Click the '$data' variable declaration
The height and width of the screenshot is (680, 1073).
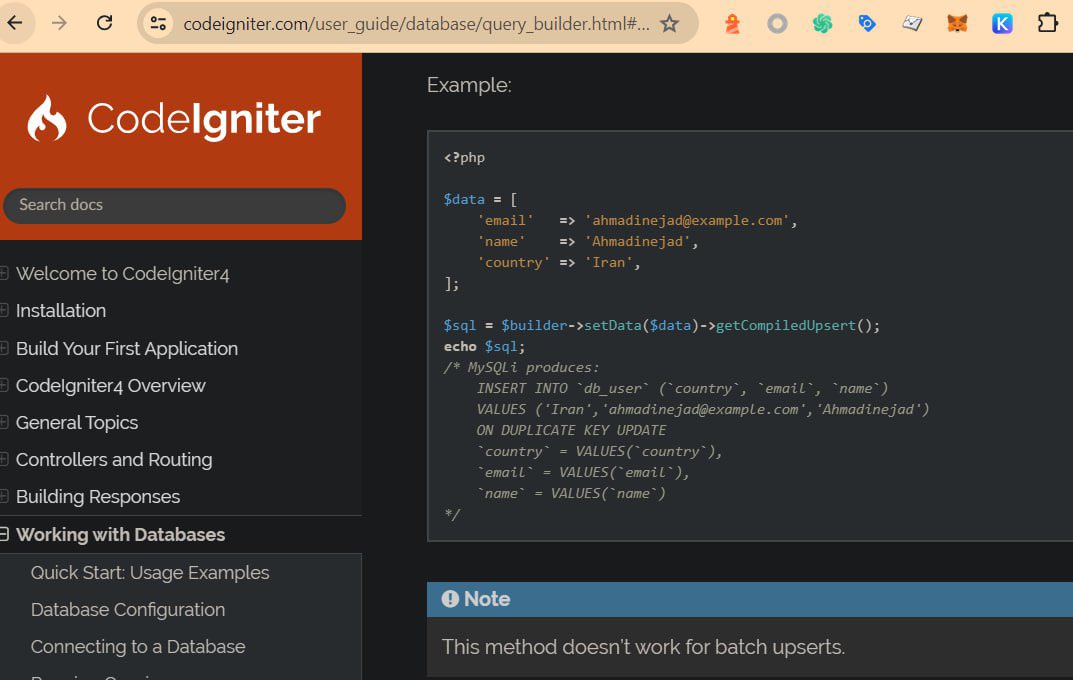[463, 200]
